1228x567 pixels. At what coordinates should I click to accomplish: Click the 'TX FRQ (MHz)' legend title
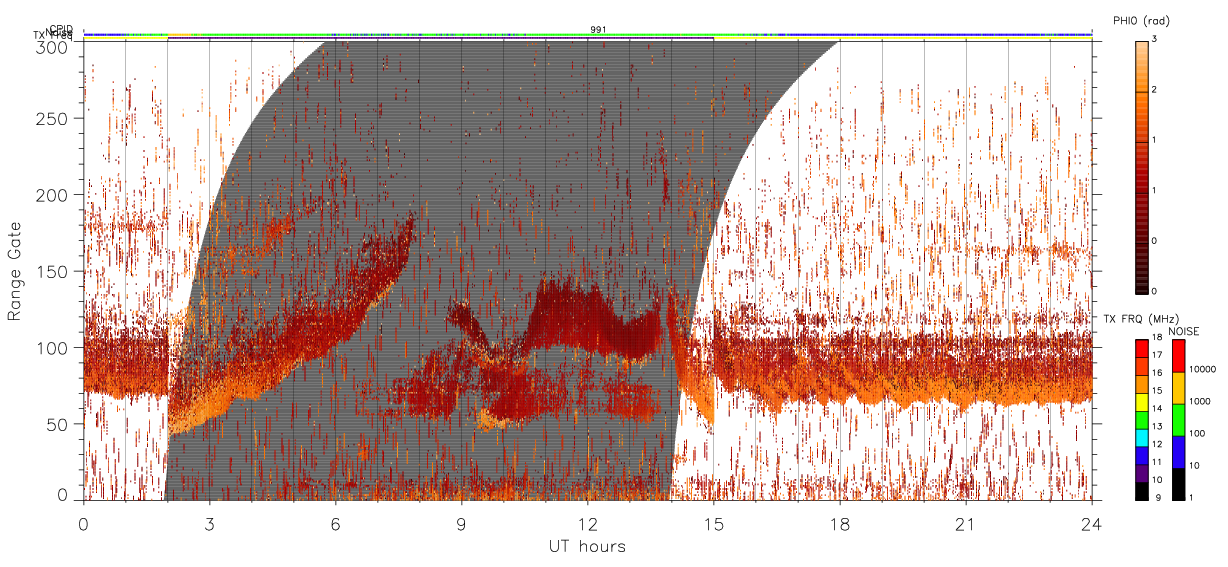1141,319
